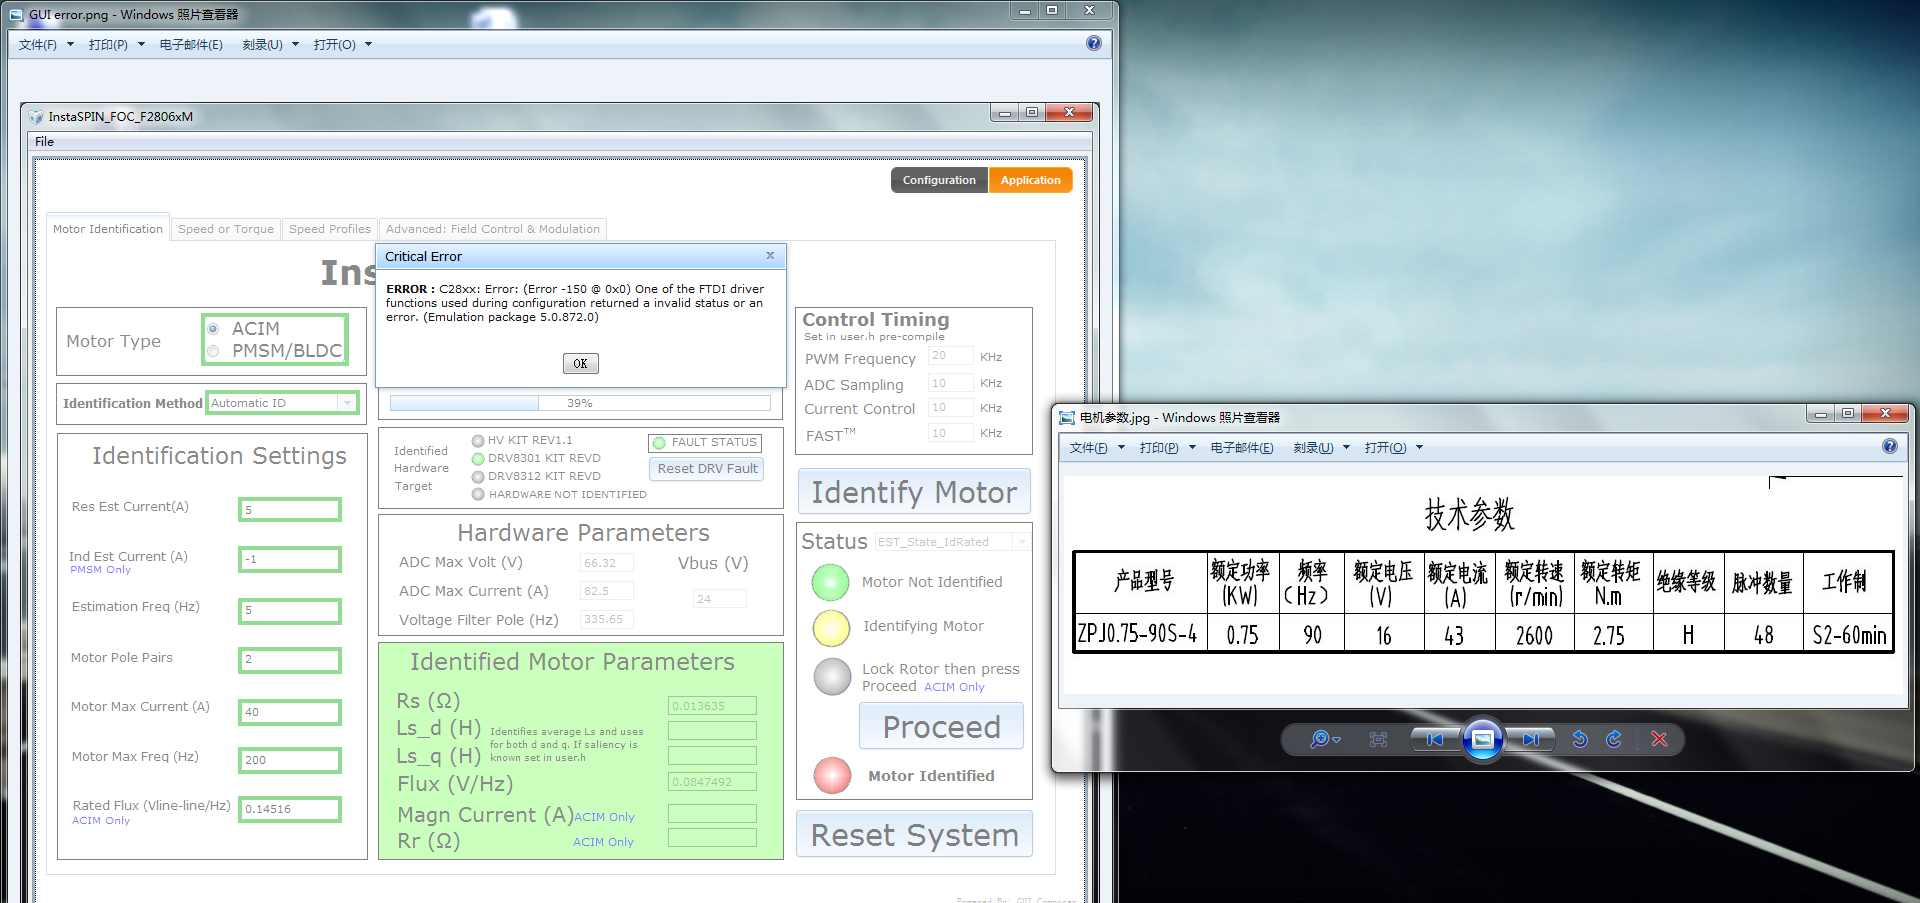Screen dimensions: 1920x903
Task: Select the DRV8312 KIT REVD hardware target
Action: (478, 477)
